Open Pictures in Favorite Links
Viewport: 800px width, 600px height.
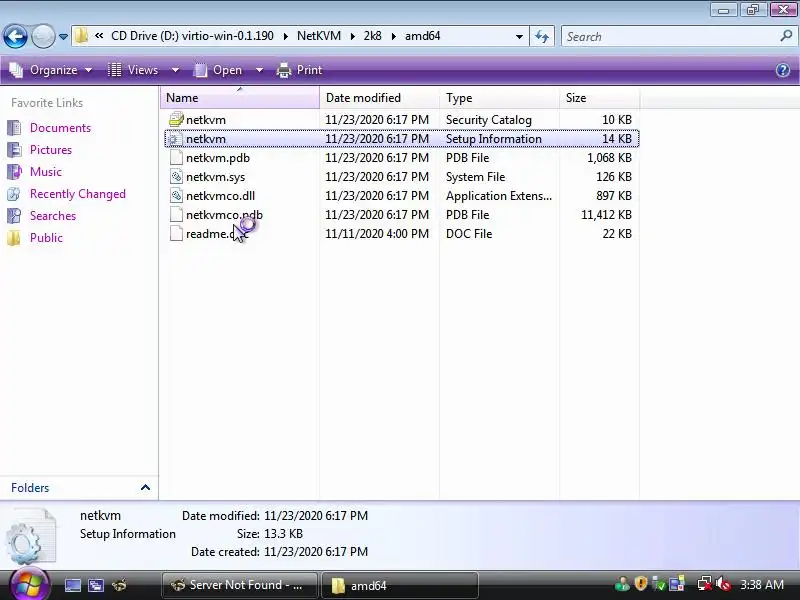(51, 149)
